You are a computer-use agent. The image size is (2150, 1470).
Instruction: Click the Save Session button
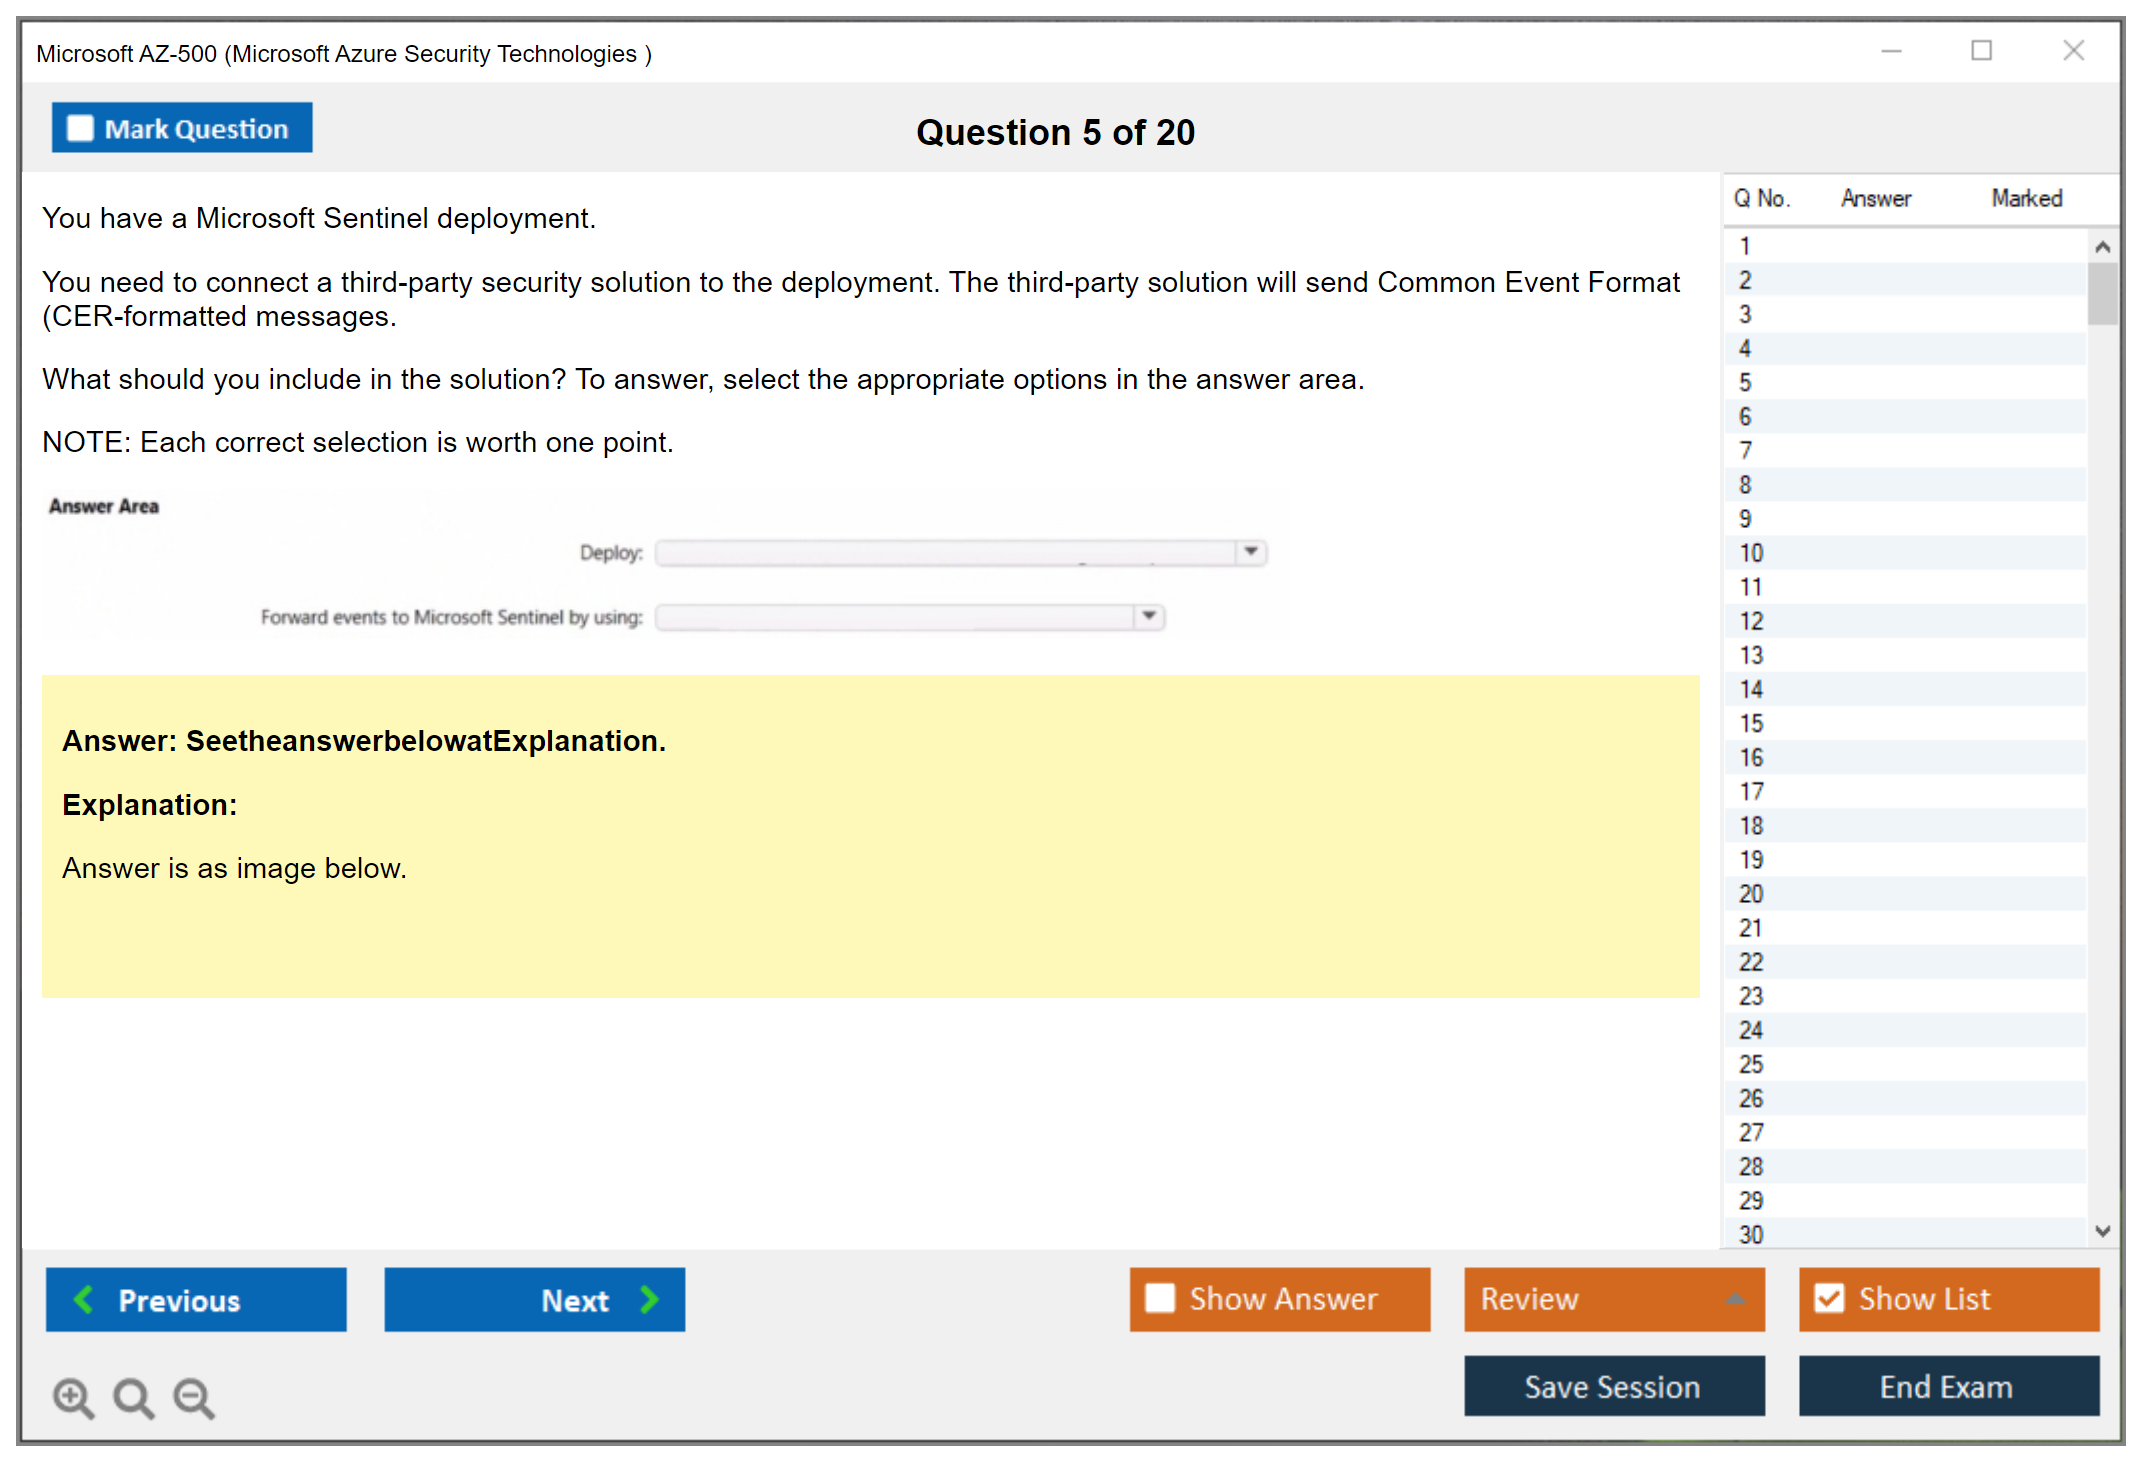pyautogui.click(x=1613, y=1386)
